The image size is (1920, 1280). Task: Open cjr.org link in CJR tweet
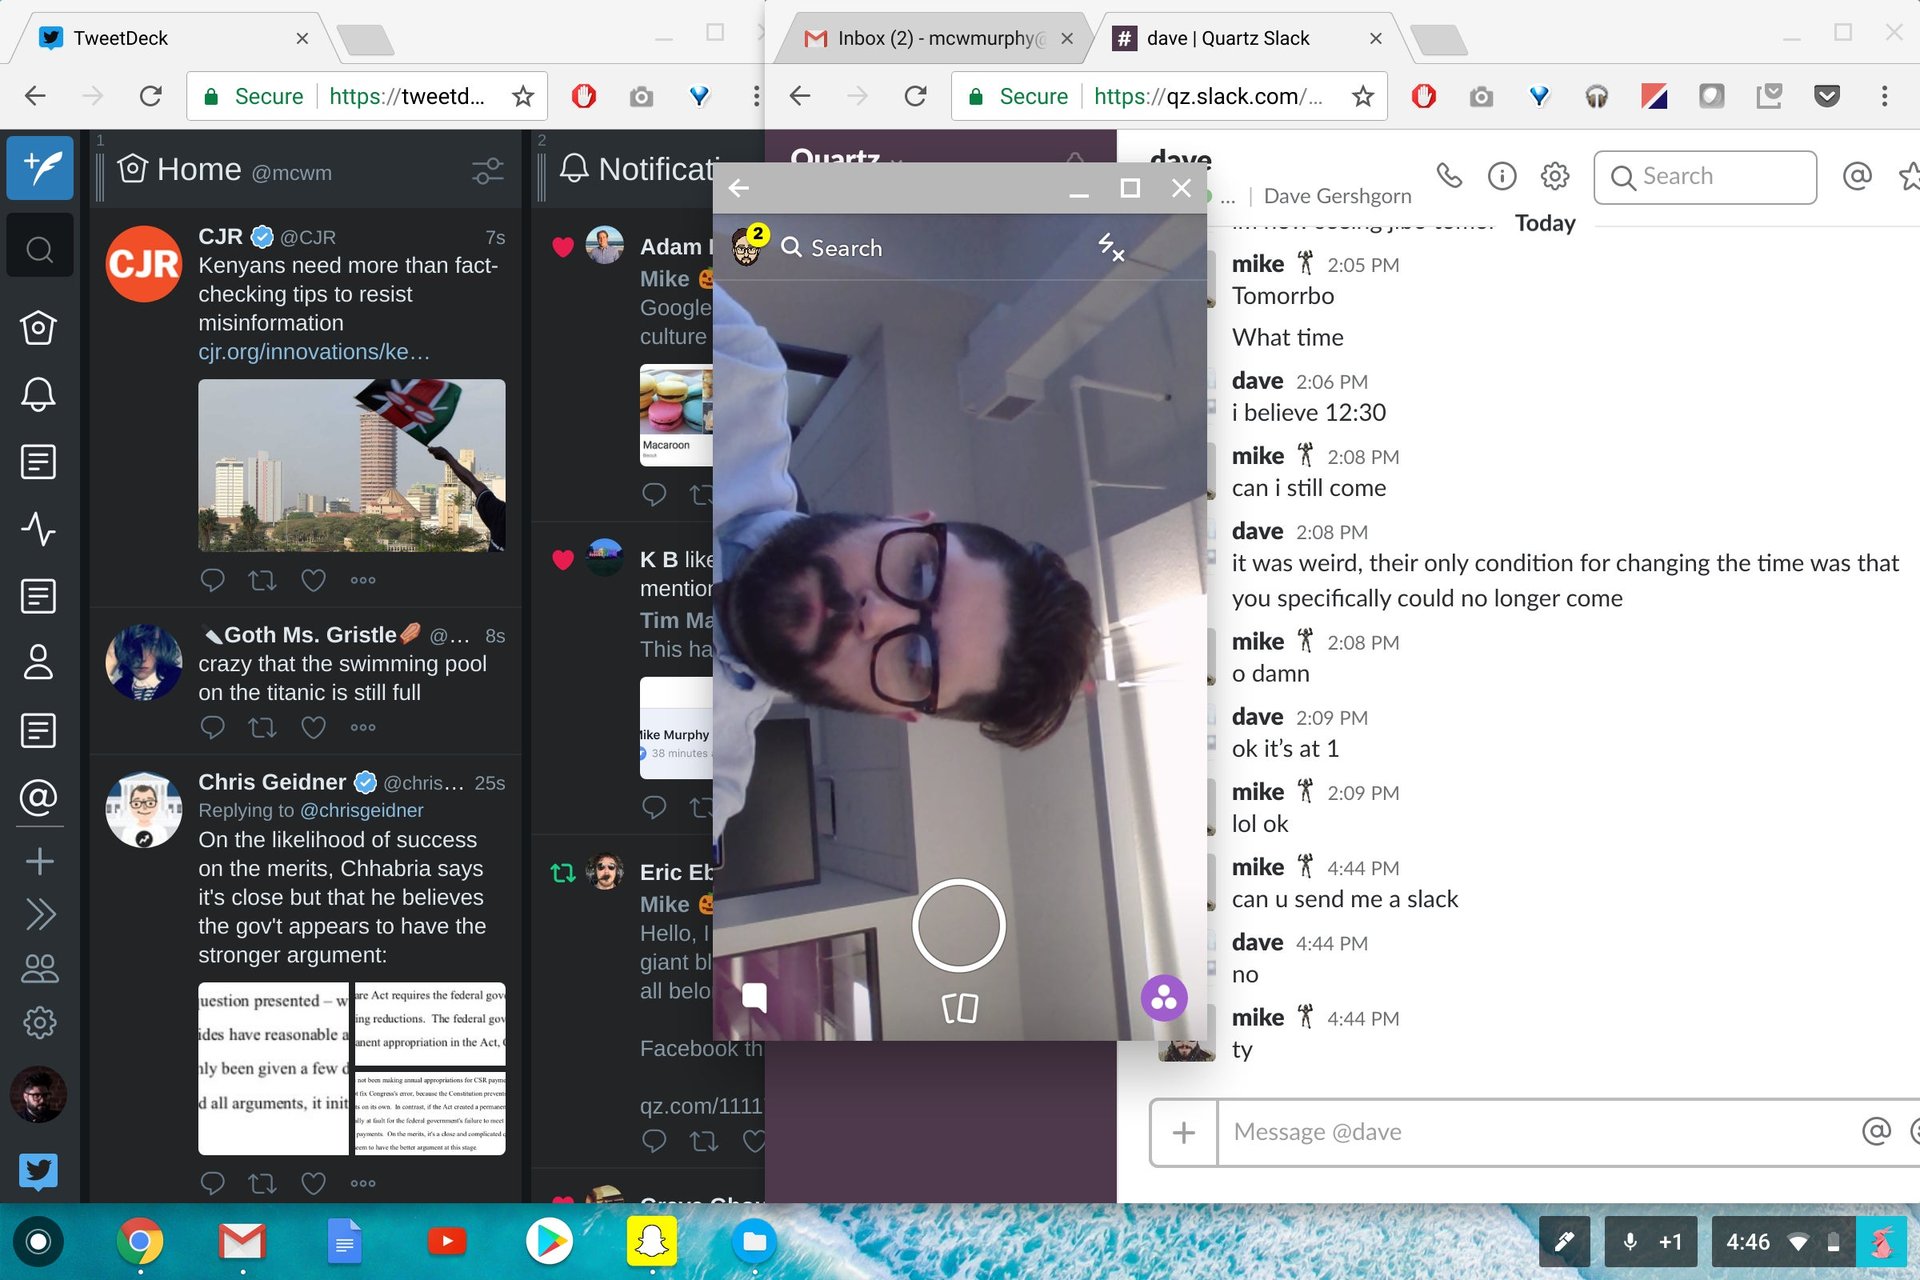point(314,352)
